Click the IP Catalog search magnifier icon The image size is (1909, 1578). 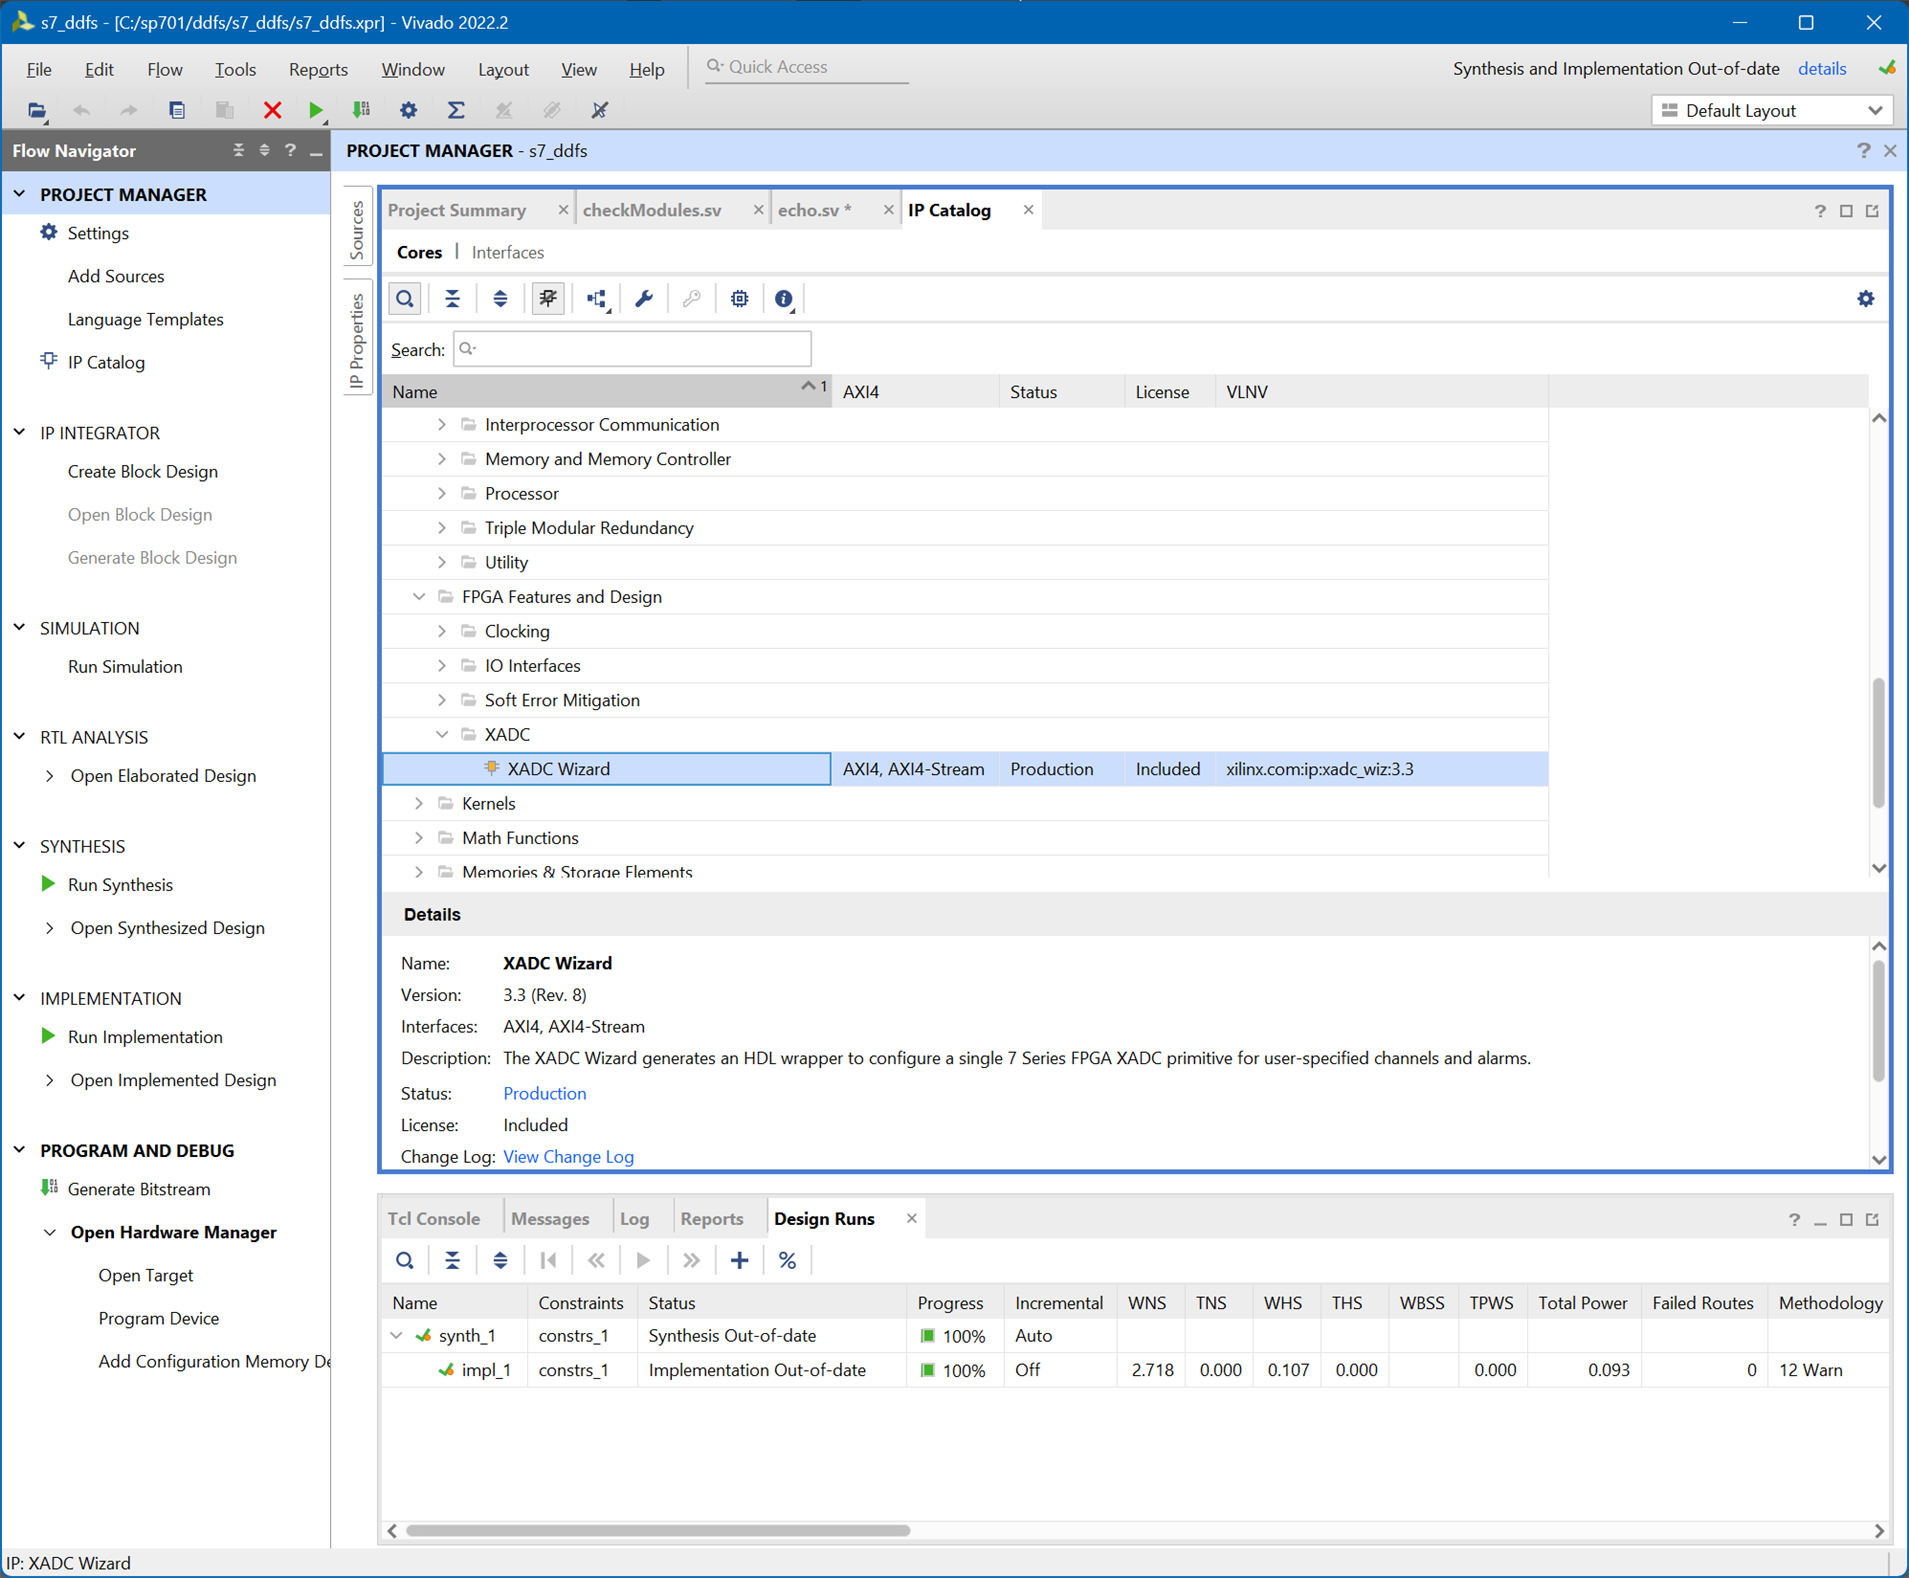(405, 299)
